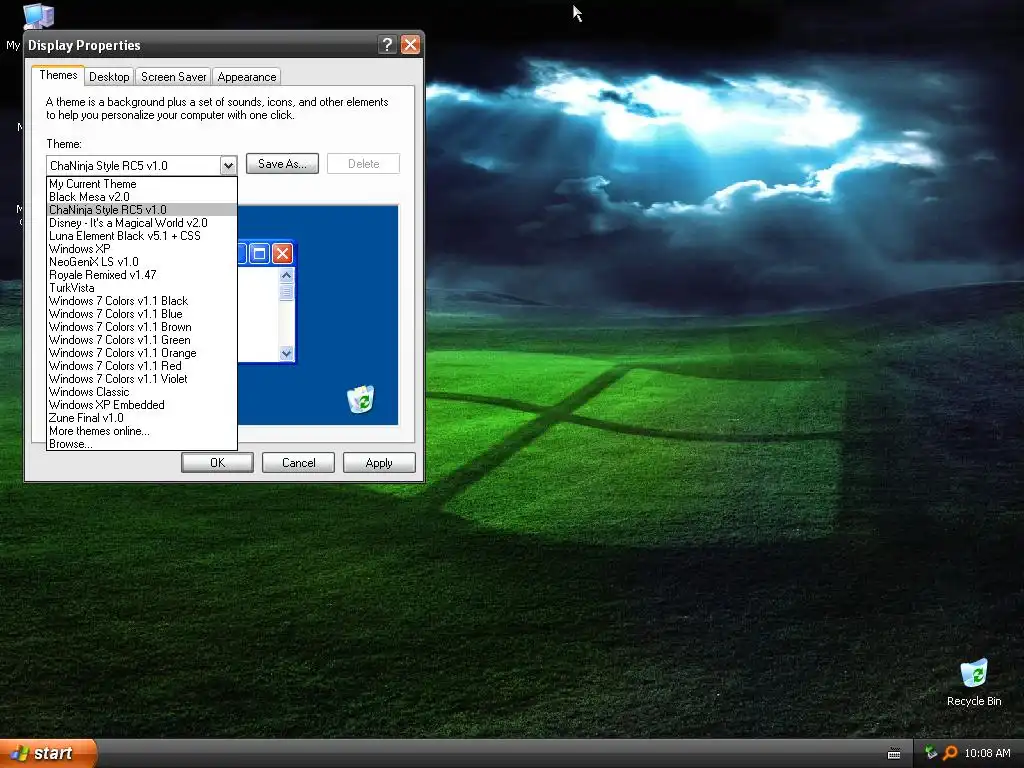Close the Display Properties dialog

coord(410,44)
